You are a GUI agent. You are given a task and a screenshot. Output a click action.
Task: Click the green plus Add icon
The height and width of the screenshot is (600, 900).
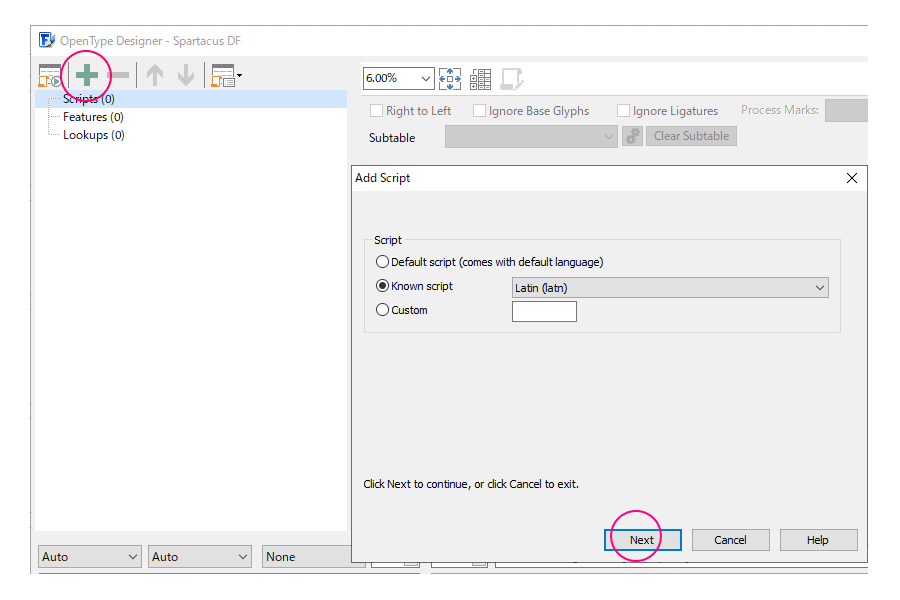(87, 76)
